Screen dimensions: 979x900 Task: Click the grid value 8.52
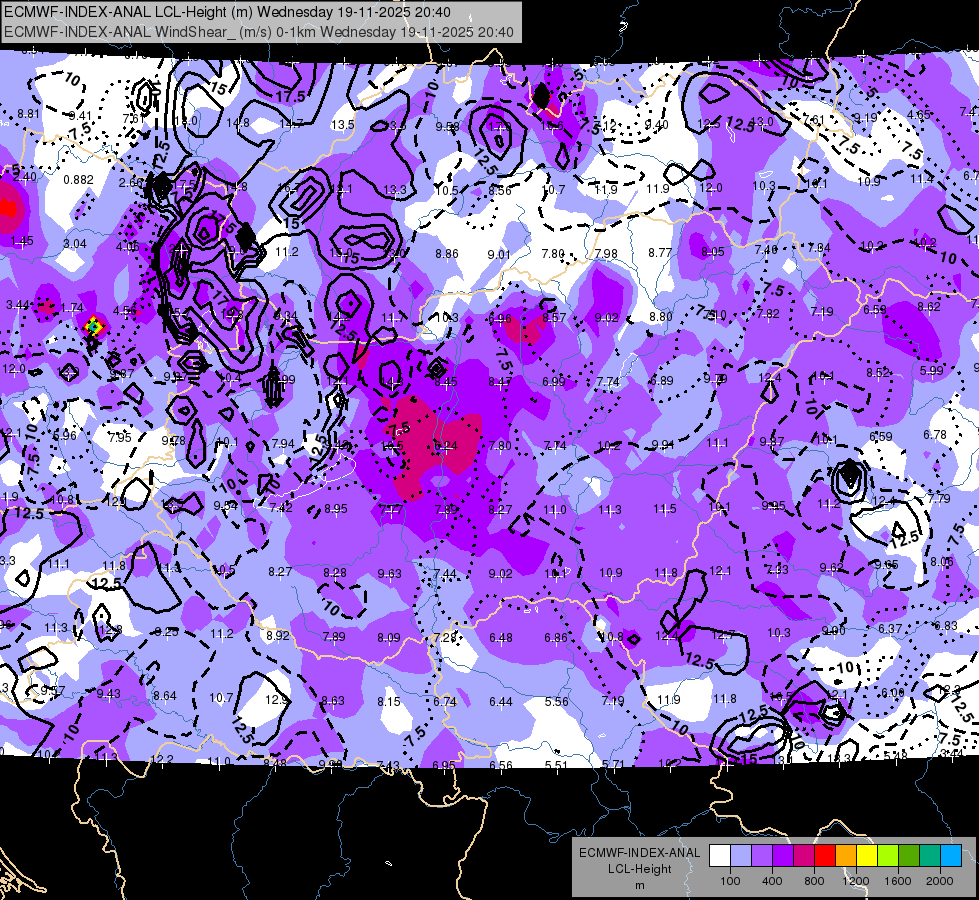(878, 373)
